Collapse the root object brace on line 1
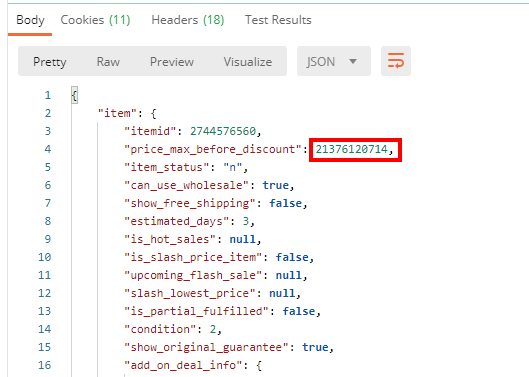Screen dimensions: 529x377 pyautogui.click(x=75, y=96)
